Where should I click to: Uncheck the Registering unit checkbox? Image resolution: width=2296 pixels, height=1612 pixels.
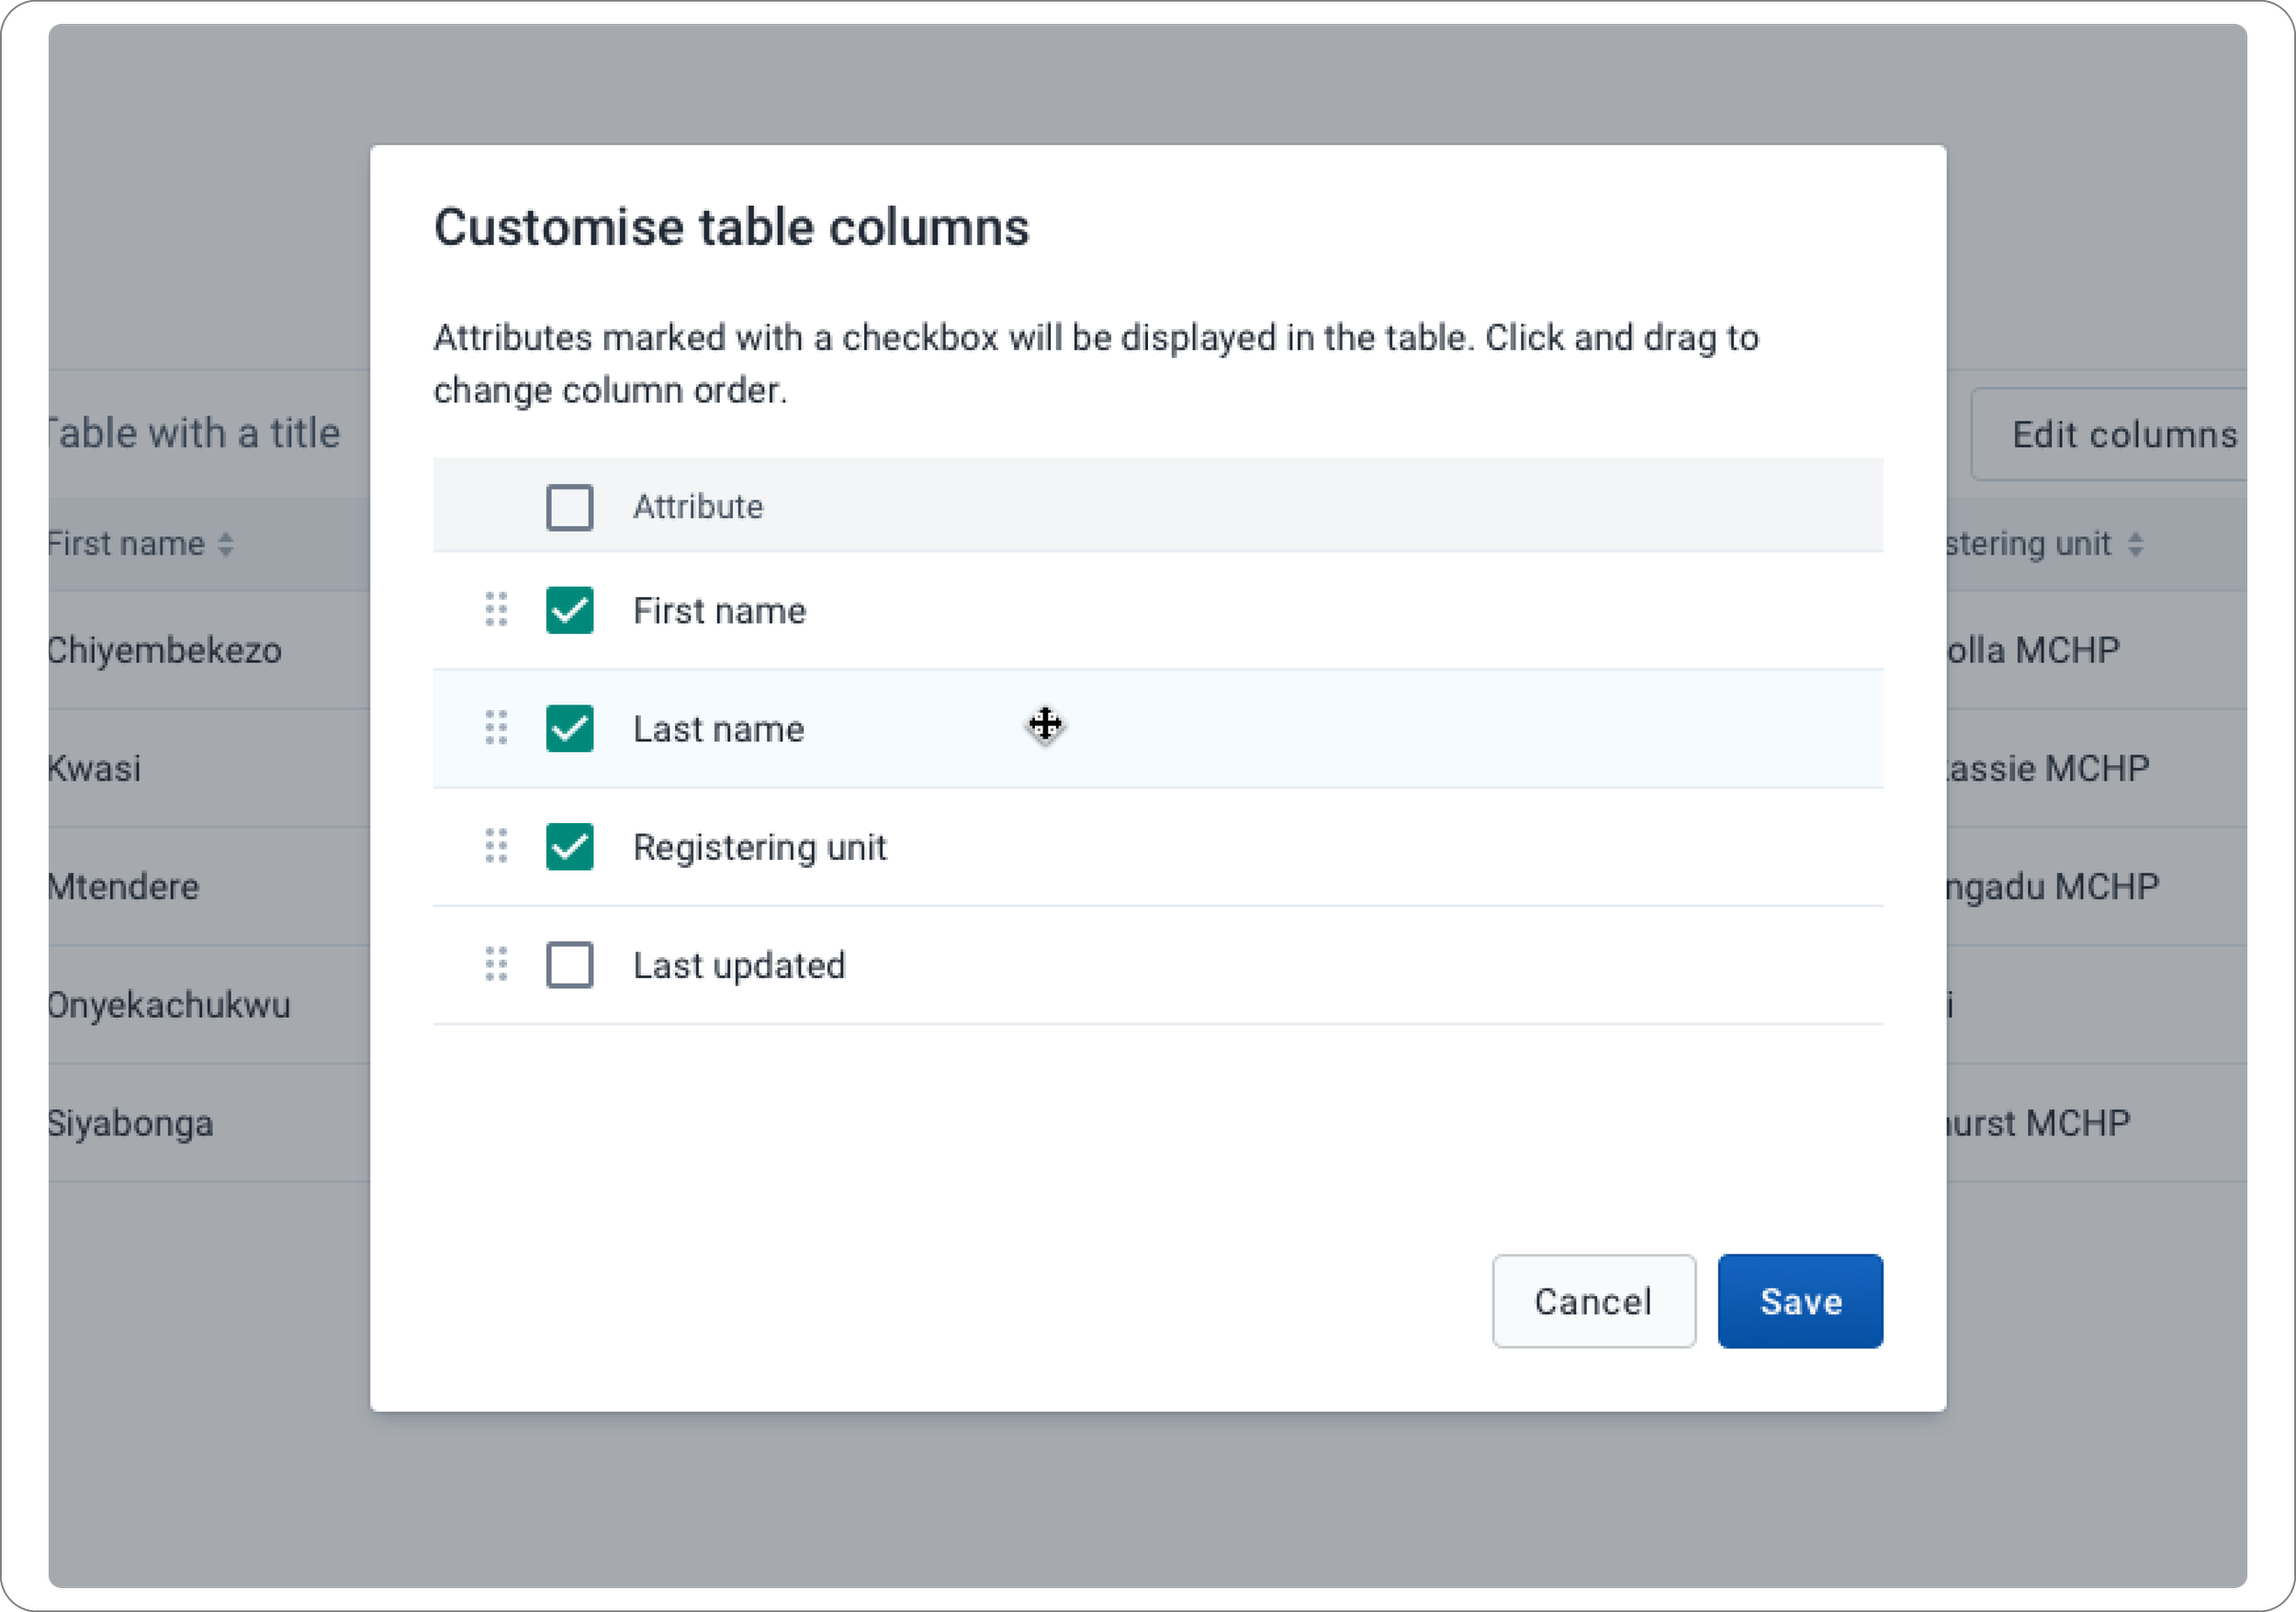(569, 846)
